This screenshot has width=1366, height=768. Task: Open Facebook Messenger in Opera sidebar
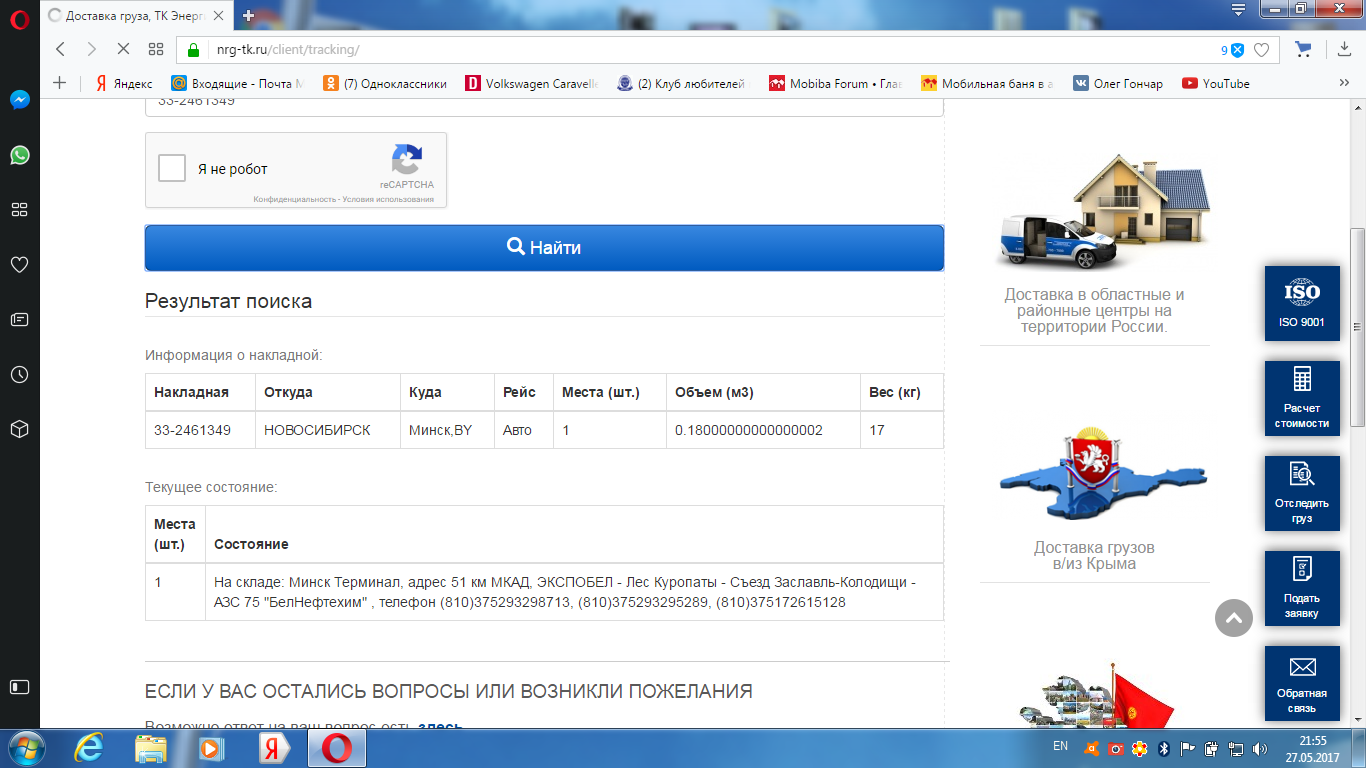[x=19, y=100]
